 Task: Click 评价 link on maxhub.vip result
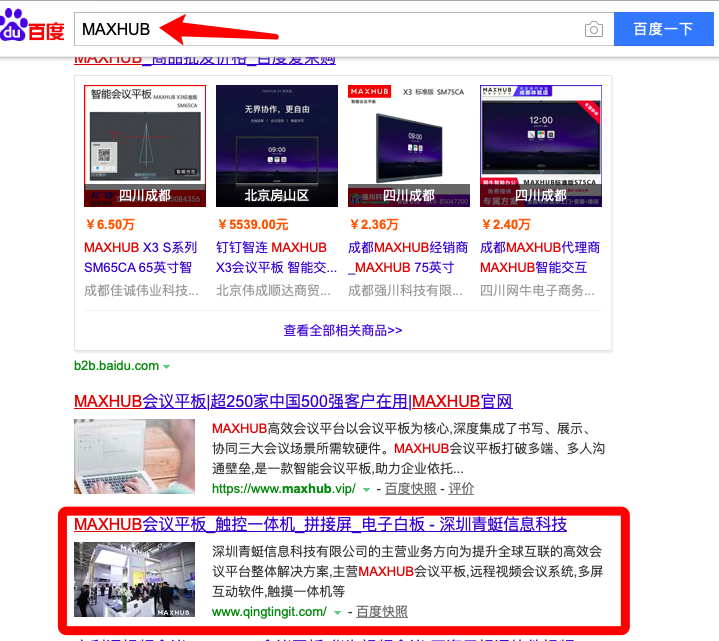(x=461, y=488)
